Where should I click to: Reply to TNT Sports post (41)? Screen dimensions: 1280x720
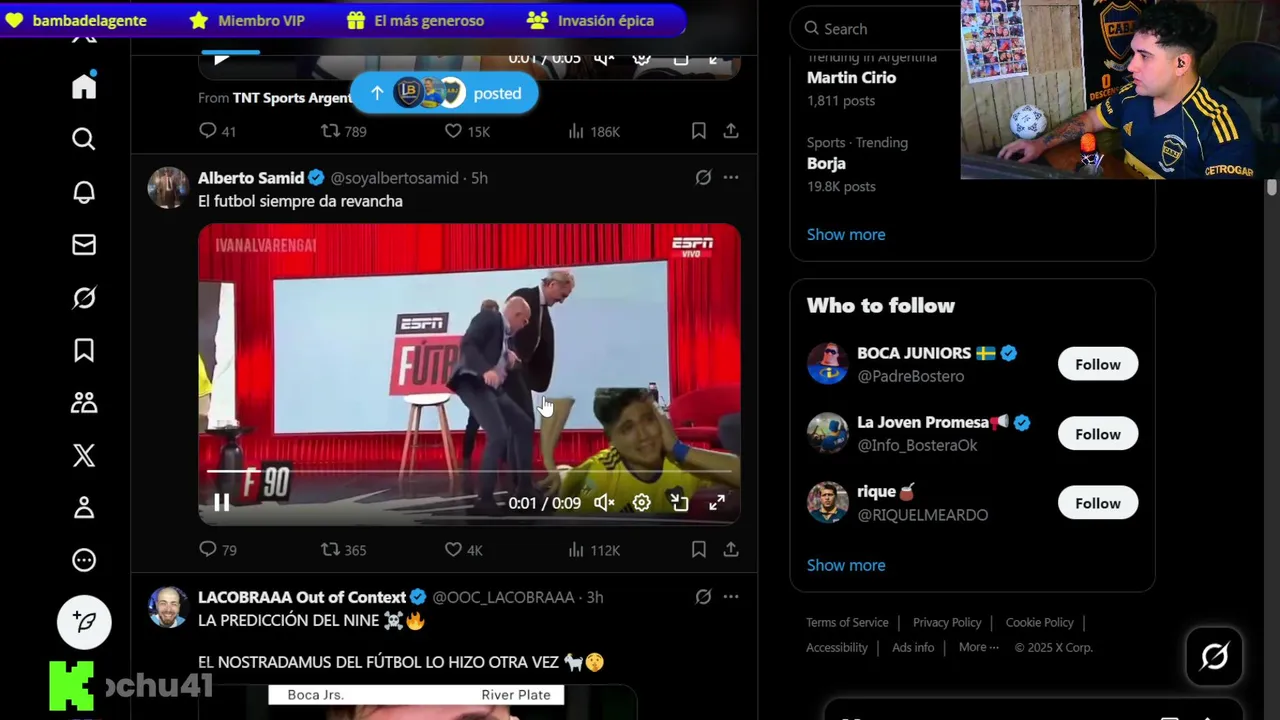[217, 131]
